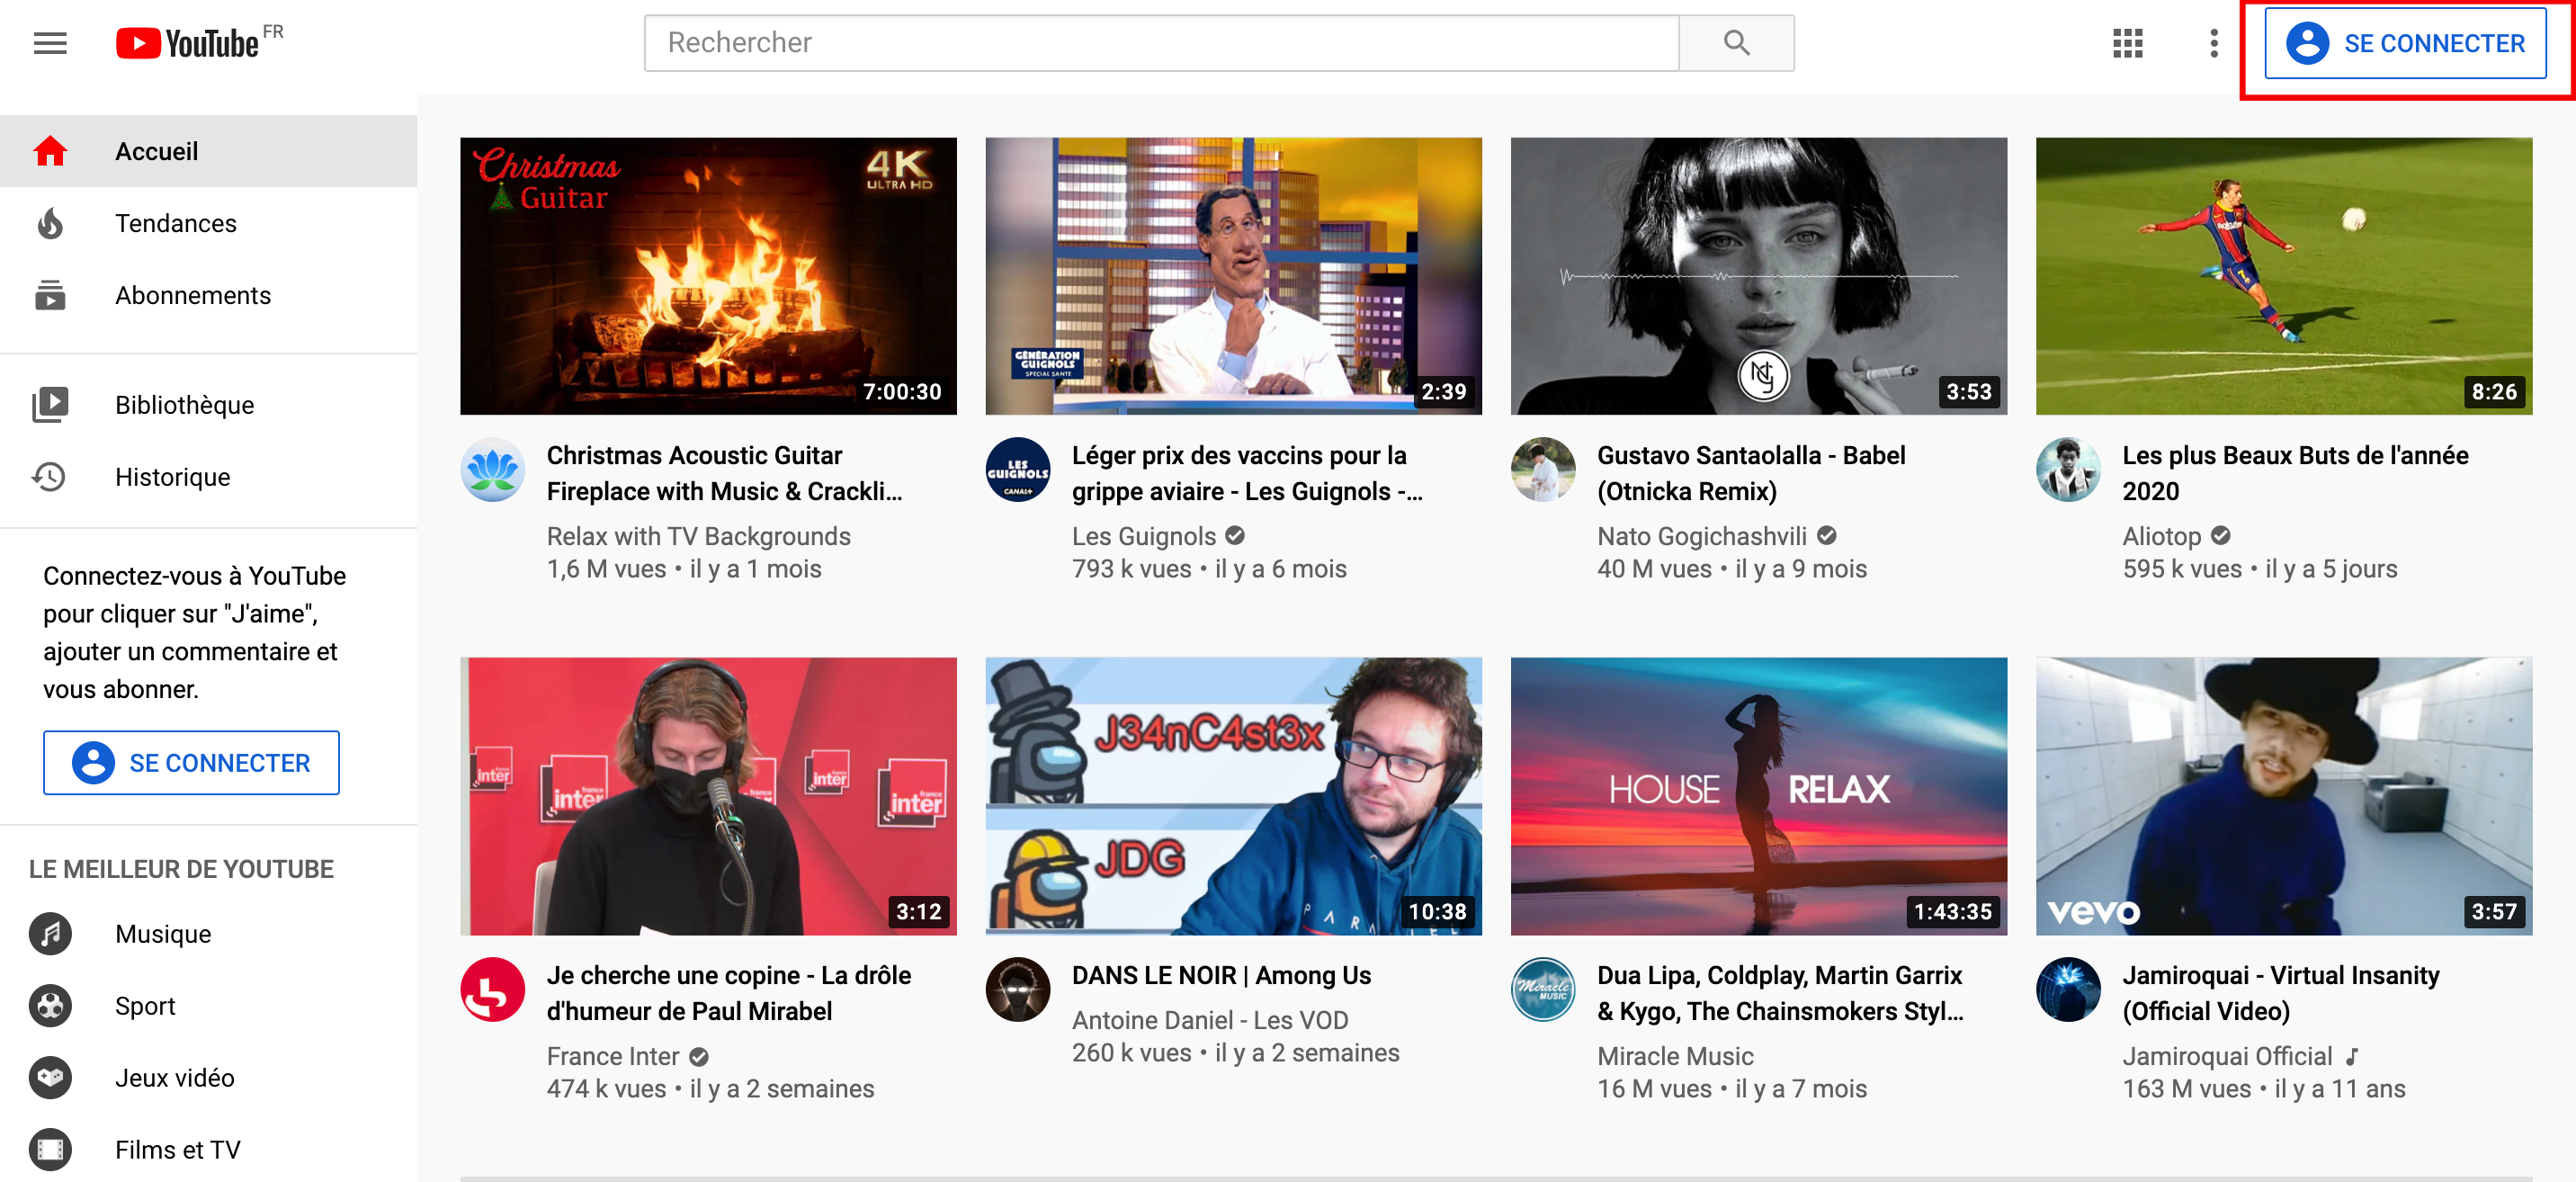Play the black-and-white Babel remix thumbnail
2576x1182 pixels.
pyautogui.click(x=1758, y=276)
